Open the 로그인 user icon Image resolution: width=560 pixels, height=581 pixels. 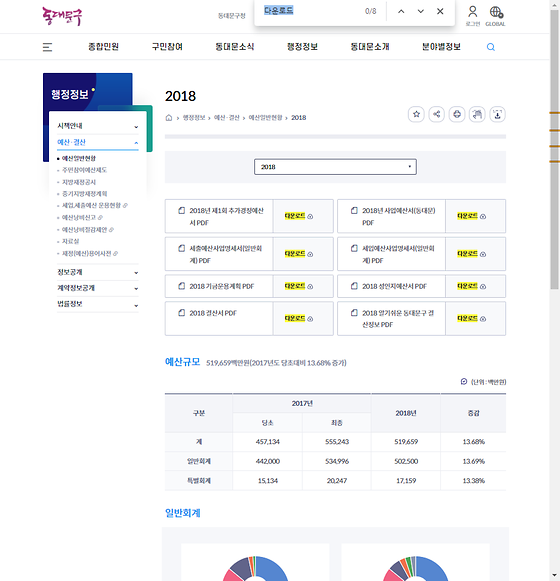473,16
